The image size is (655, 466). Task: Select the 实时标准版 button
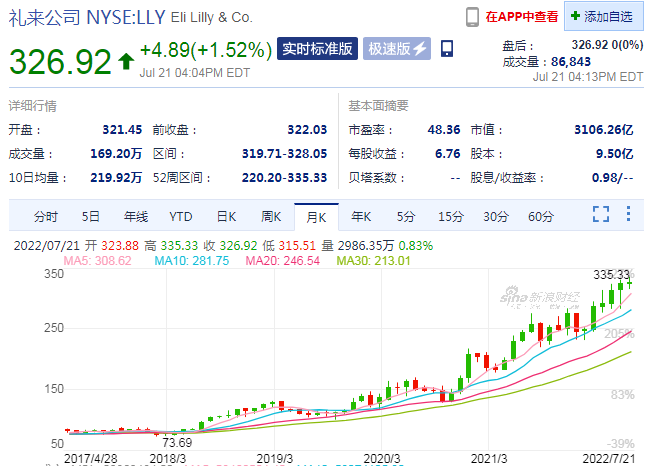tap(317, 48)
